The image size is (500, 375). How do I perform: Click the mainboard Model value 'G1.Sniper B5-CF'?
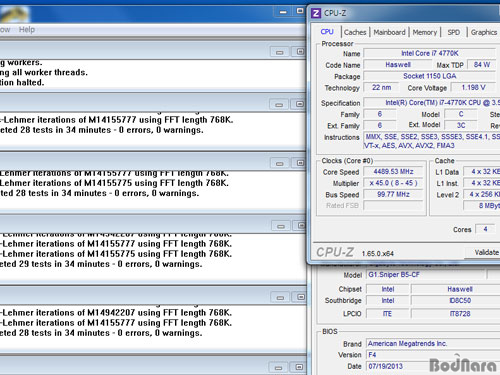[426, 275]
